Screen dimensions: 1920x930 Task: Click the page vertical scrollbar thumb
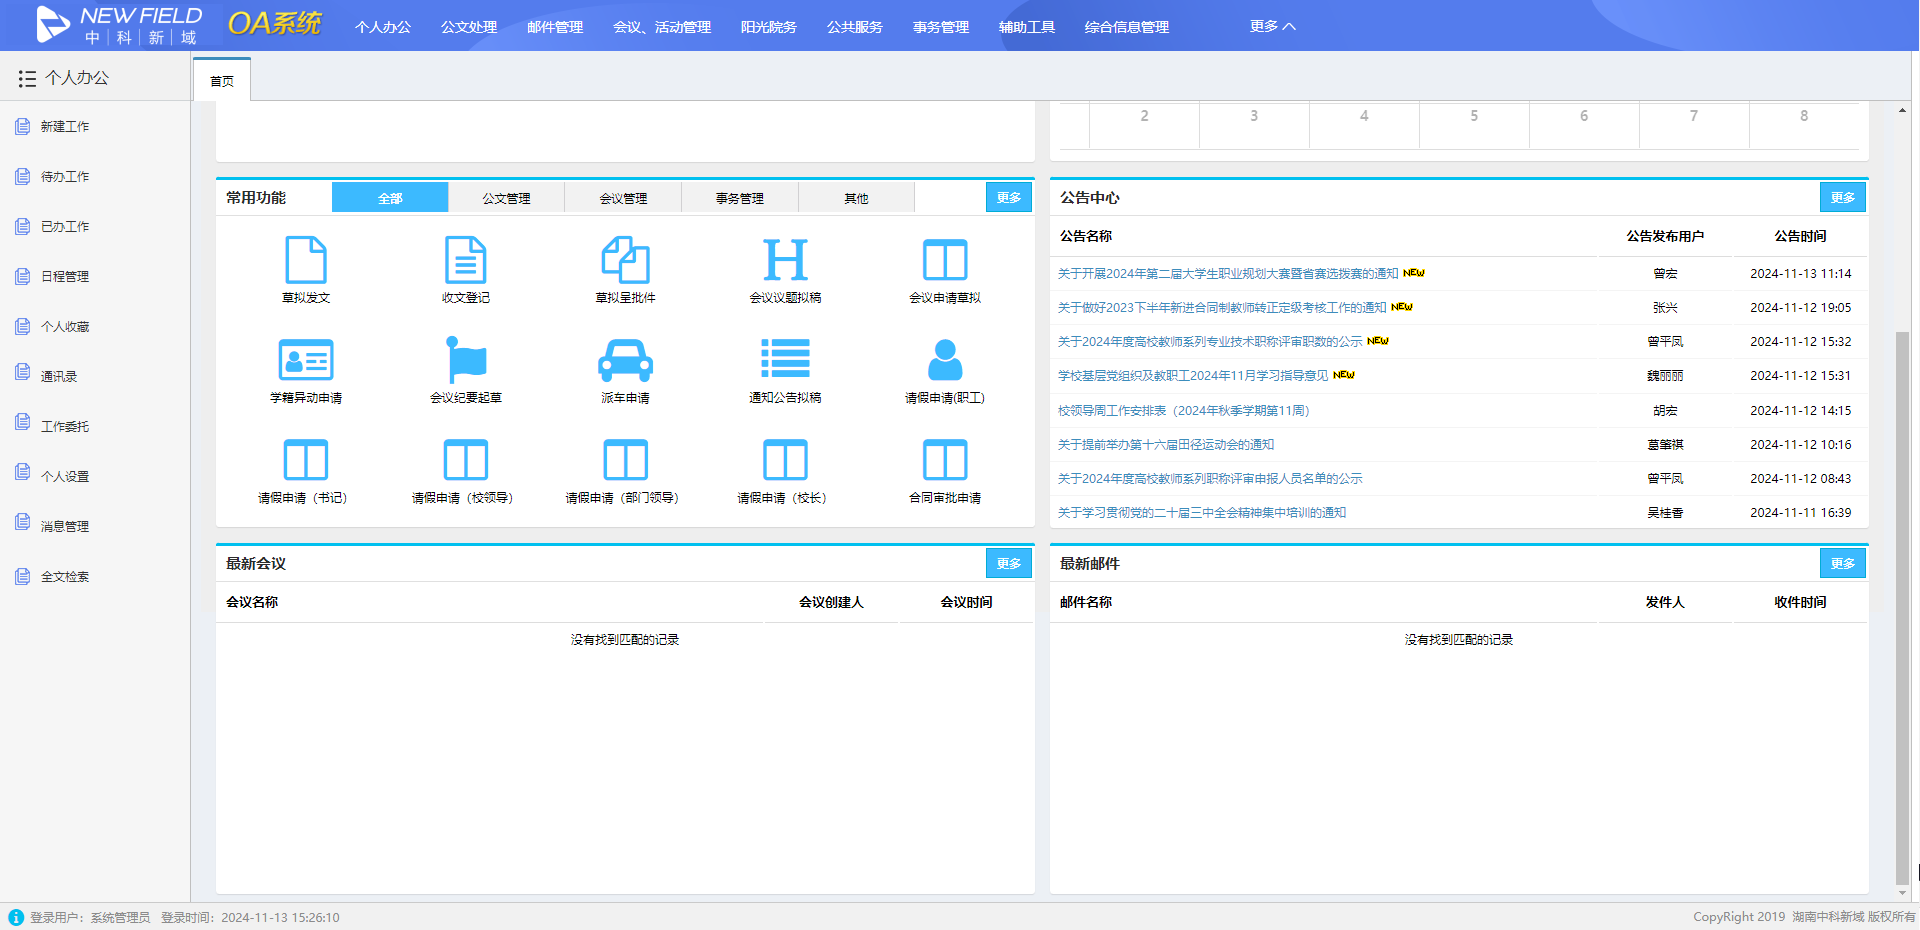1902,600
